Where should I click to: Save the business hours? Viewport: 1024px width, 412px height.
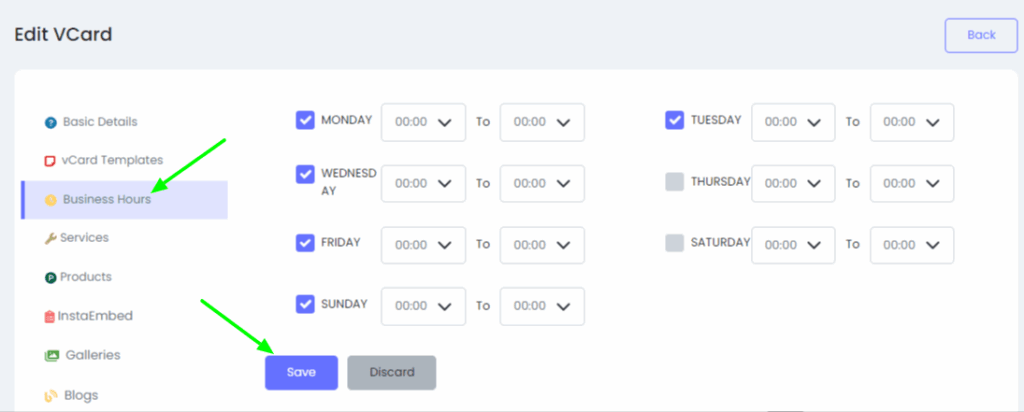click(x=301, y=373)
